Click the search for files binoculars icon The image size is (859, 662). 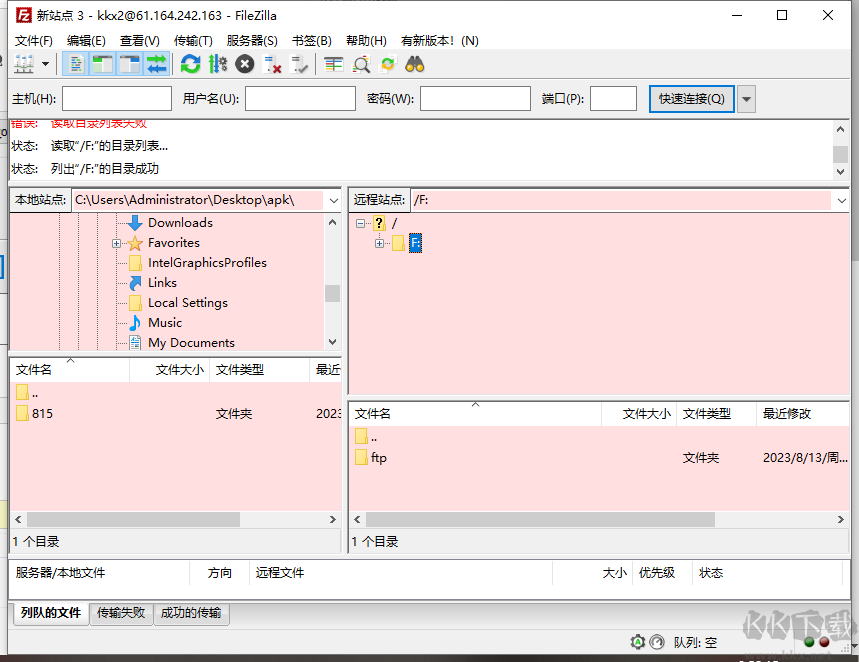414,63
